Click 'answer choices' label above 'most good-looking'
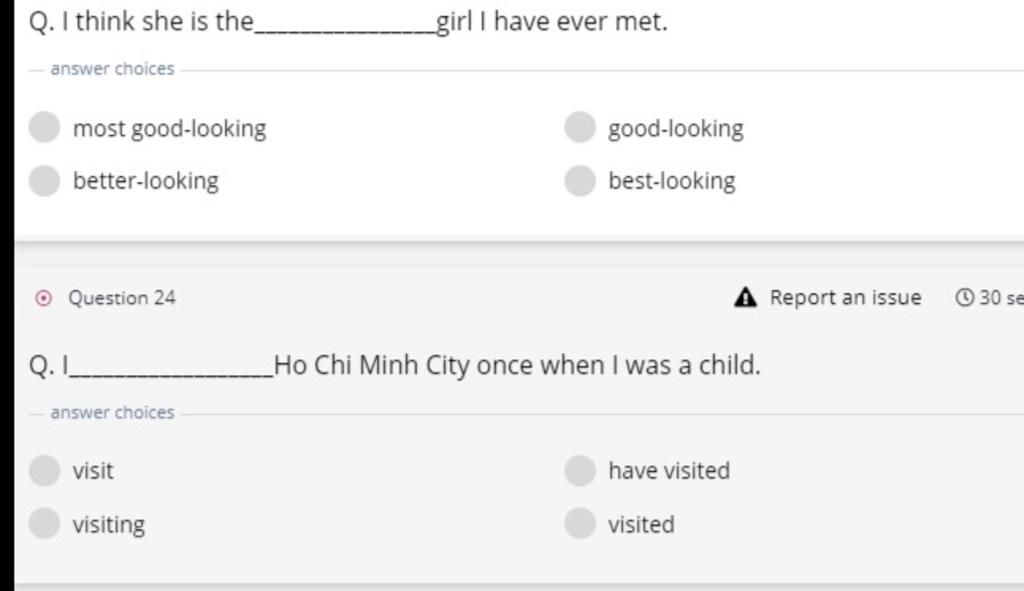This screenshot has width=1024, height=591. (x=112, y=69)
